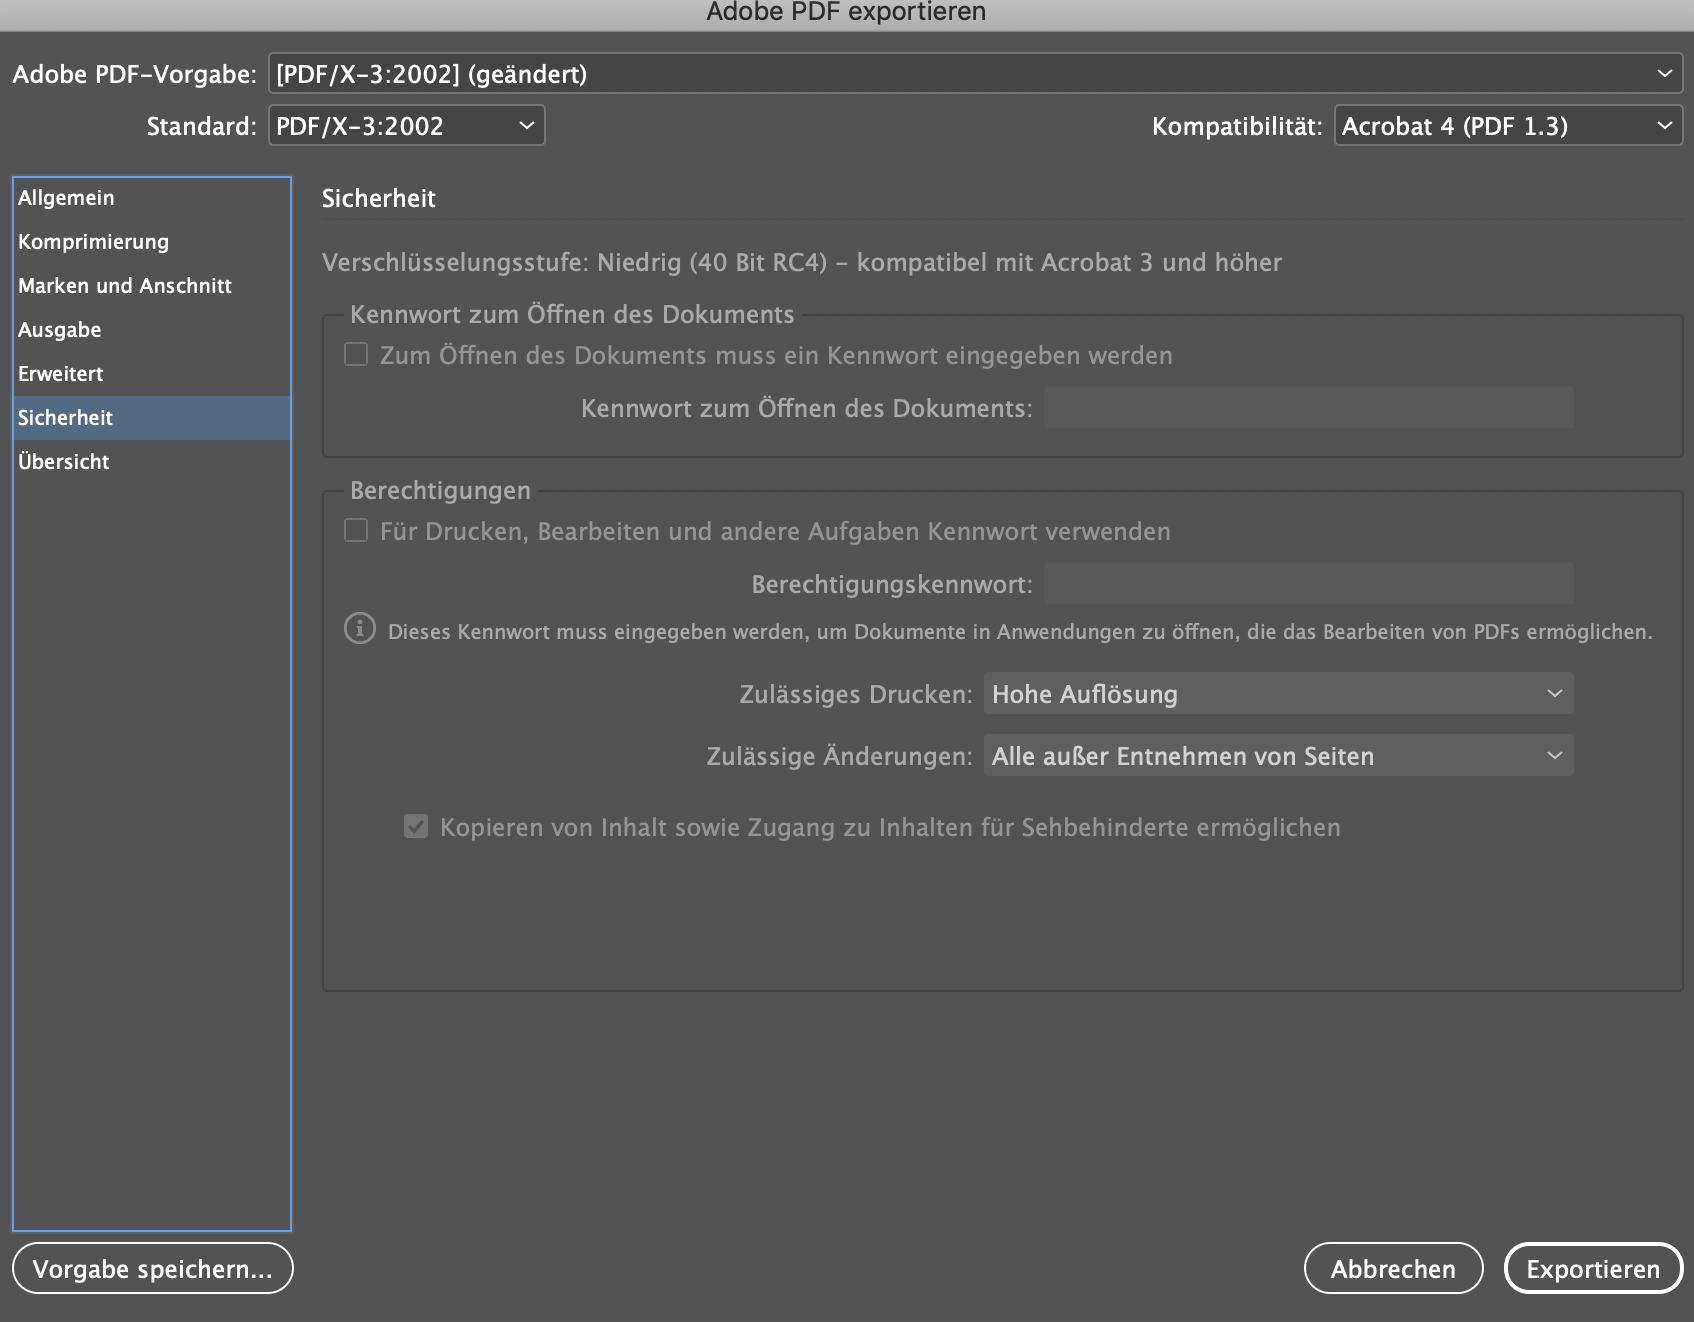Open the Adobe PDF-Vorgabe preset dropdown
The image size is (1694, 1322).
976,74
